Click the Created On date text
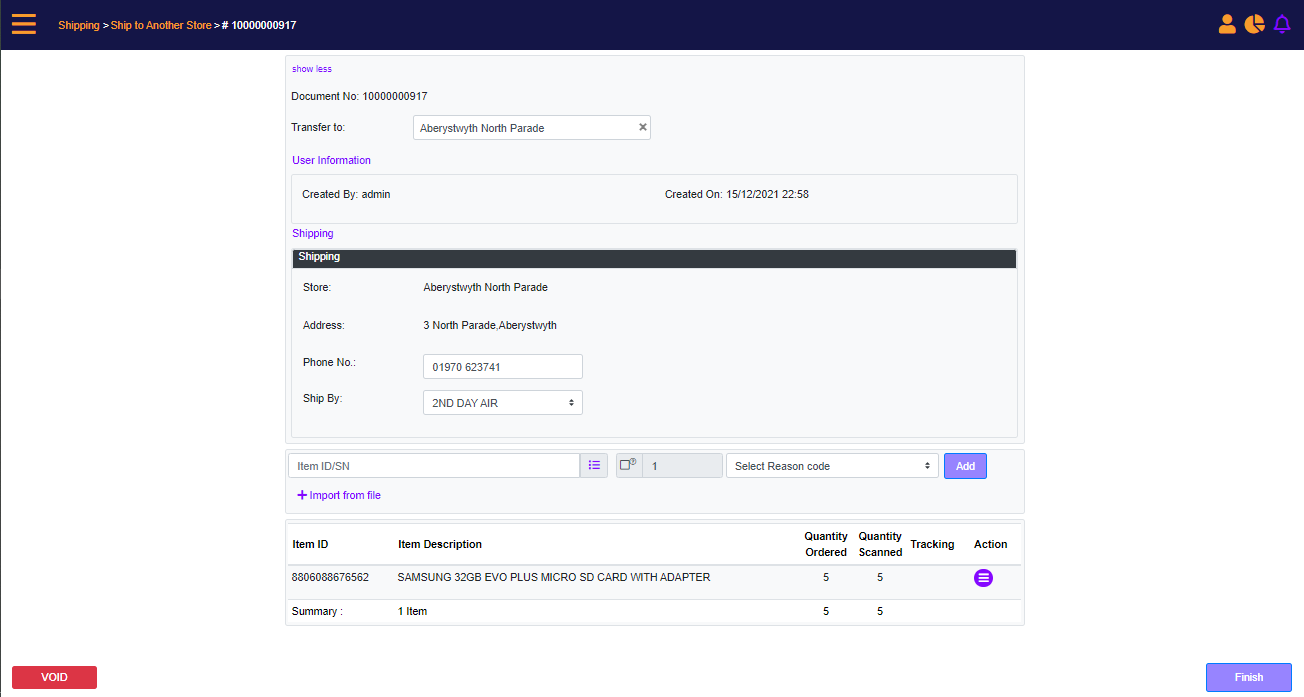Viewport: 1304px width, 697px height. point(737,194)
